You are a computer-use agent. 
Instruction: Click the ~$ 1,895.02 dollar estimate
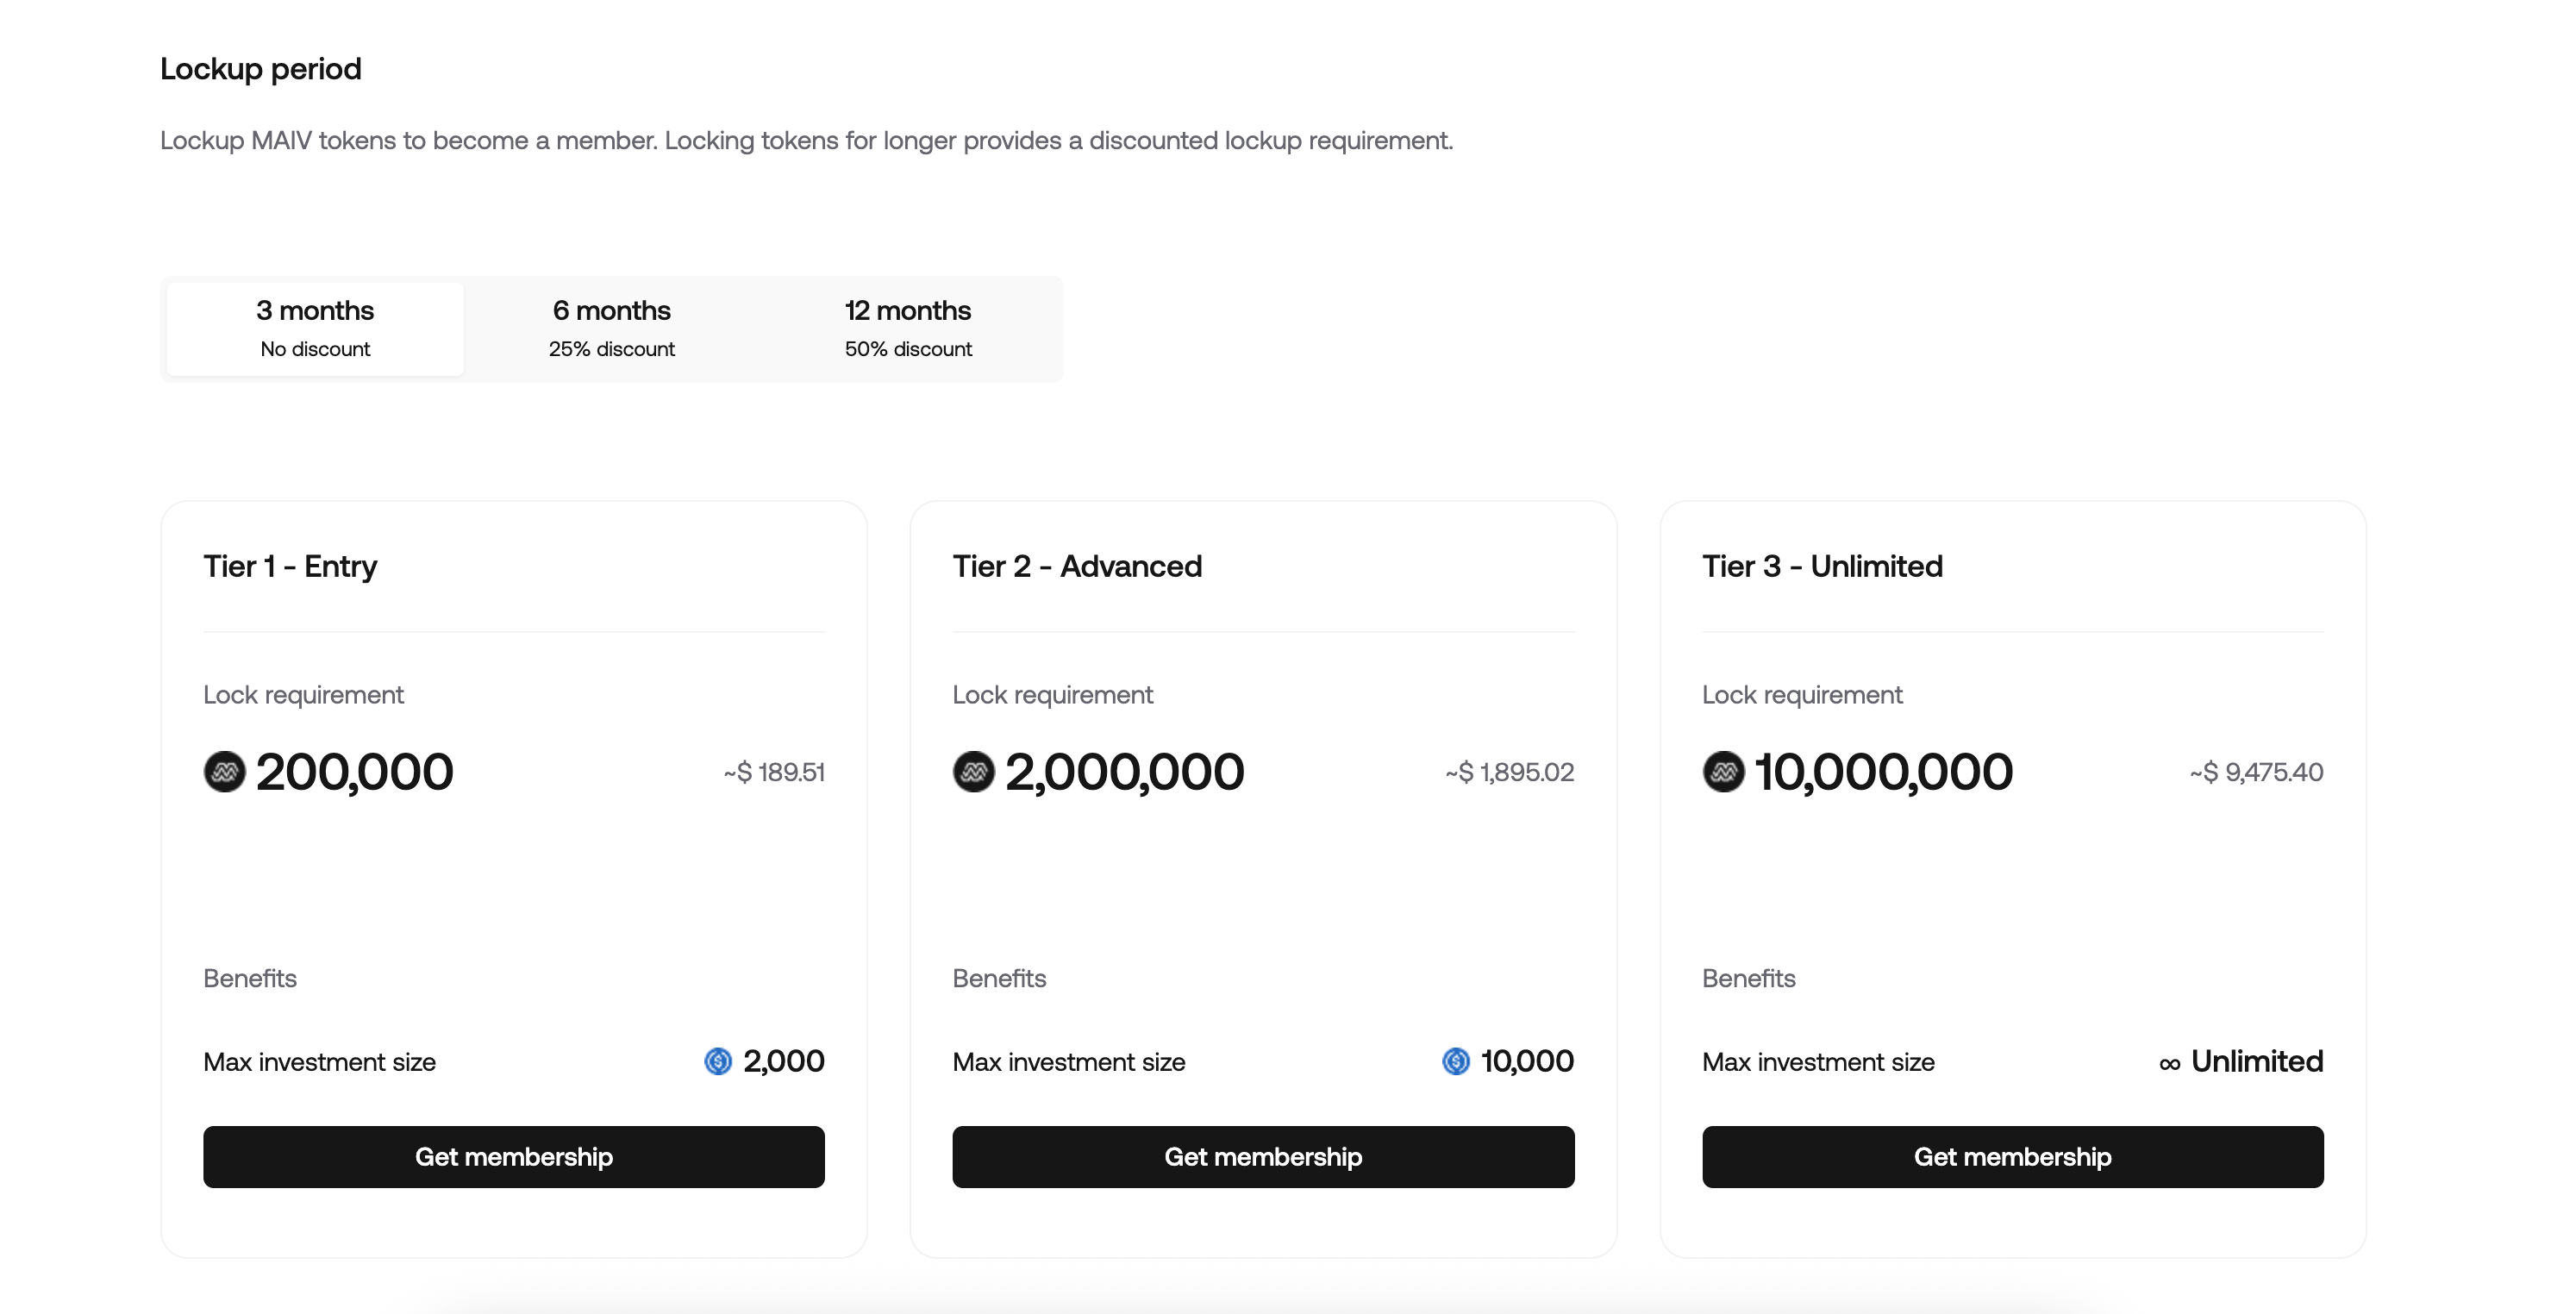click(1509, 772)
